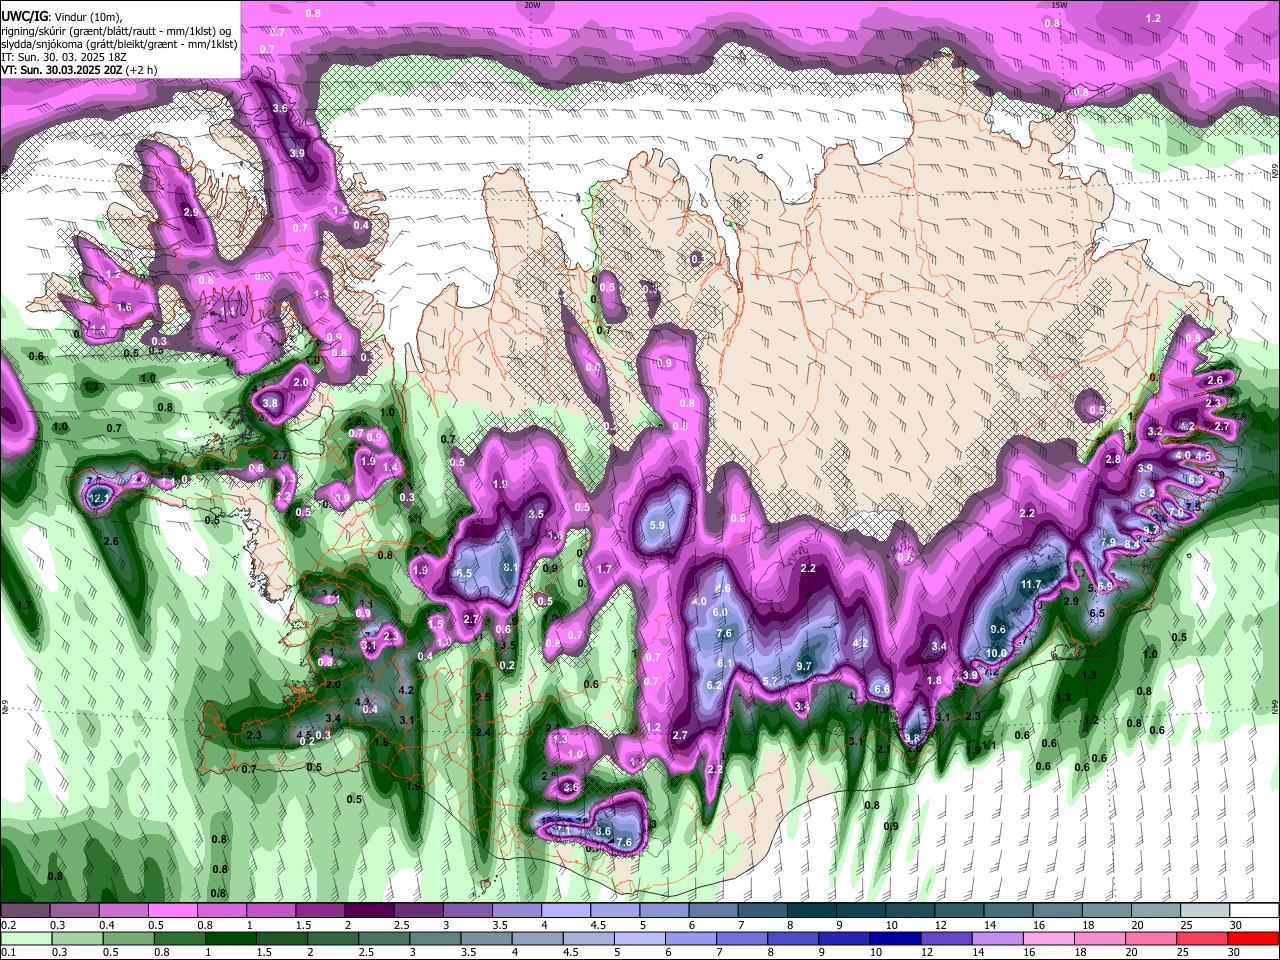Image resolution: width=1280 pixels, height=960 pixels.
Task: Click the 15W longitude label
Action: pos(1060,5)
